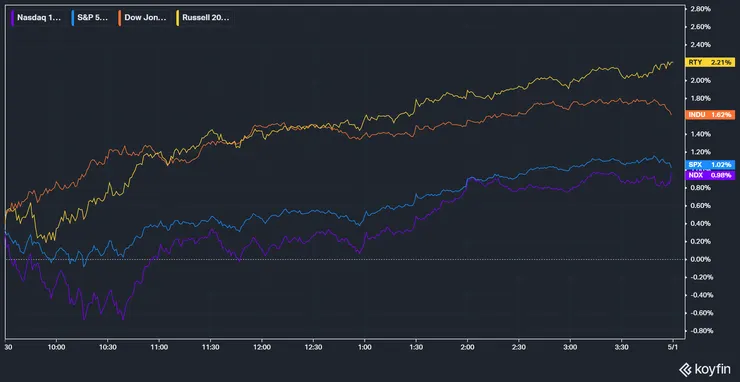Click the 3:00 time axis label
The width and height of the screenshot is (740, 382).
pos(570,347)
